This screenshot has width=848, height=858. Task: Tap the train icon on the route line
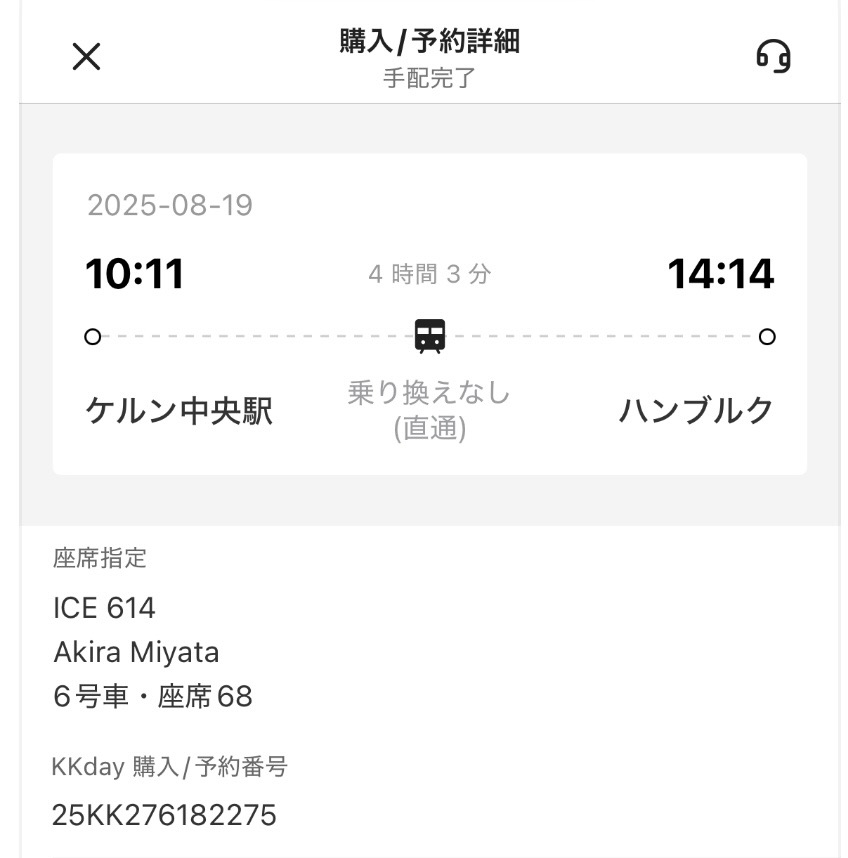click(x=430, y=336)
